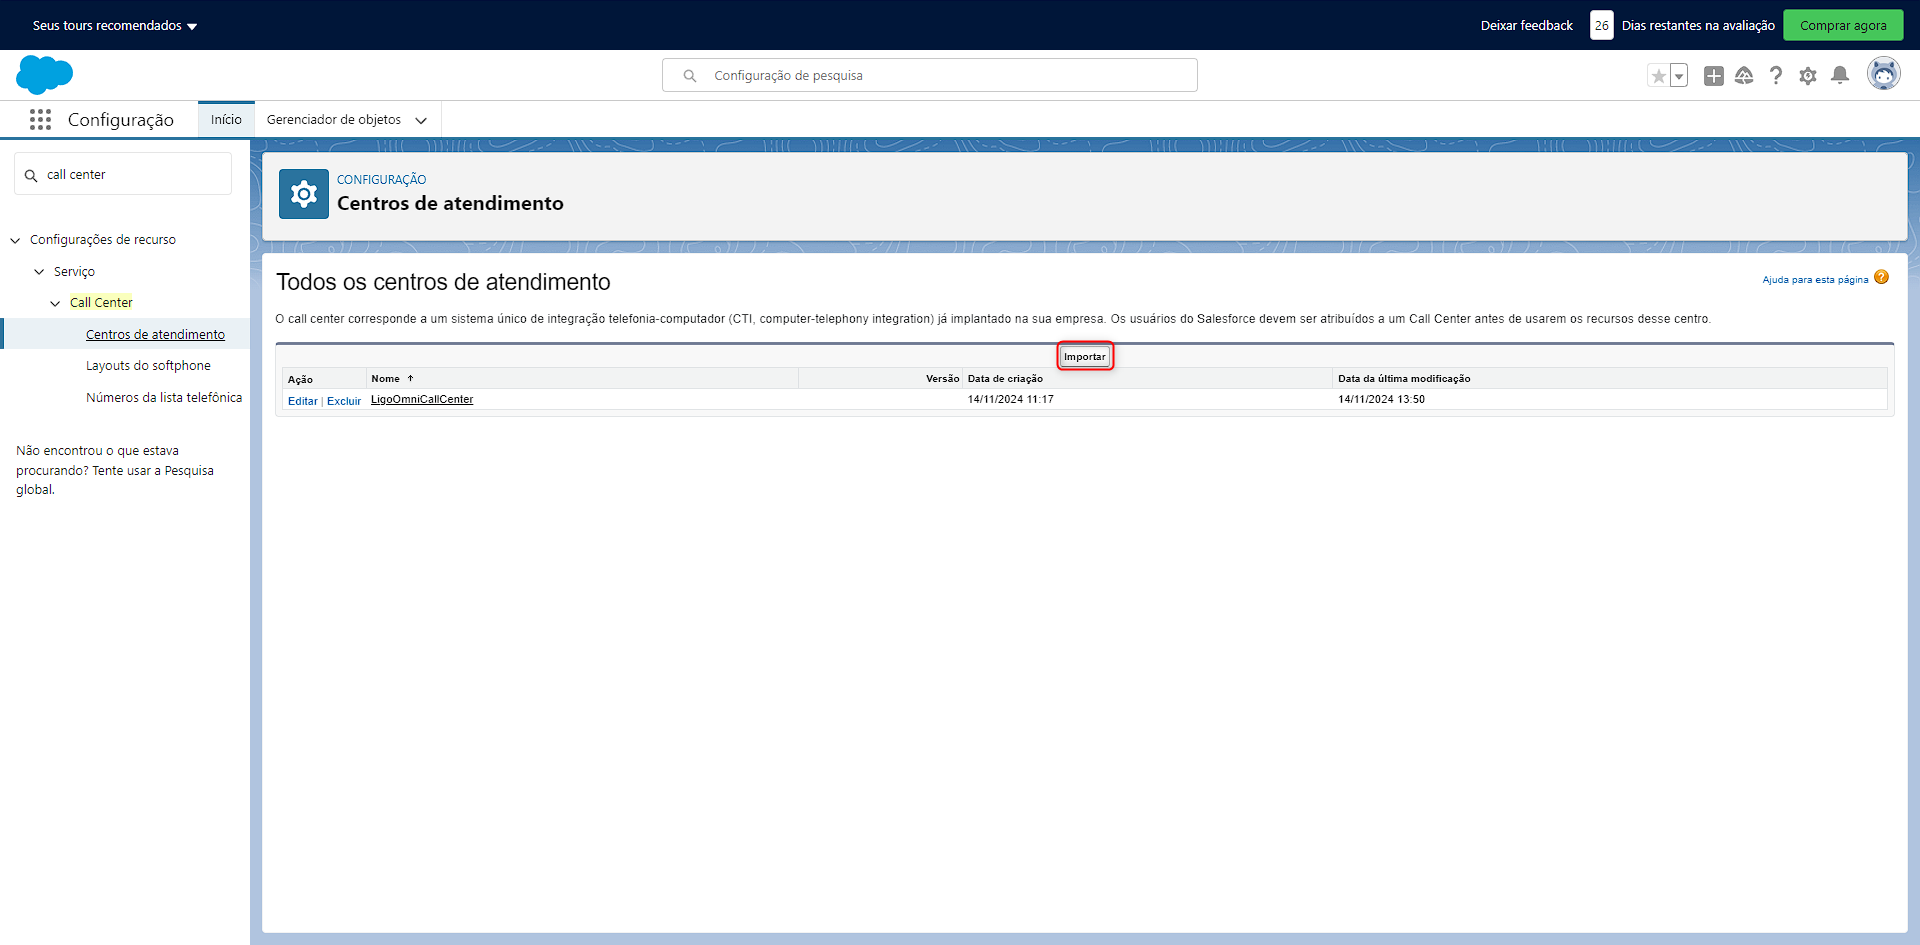Image resolution: width=1920 pixels, height=945 pixels.
Task: Click the Configuração app name label
Action: (121, 120)
